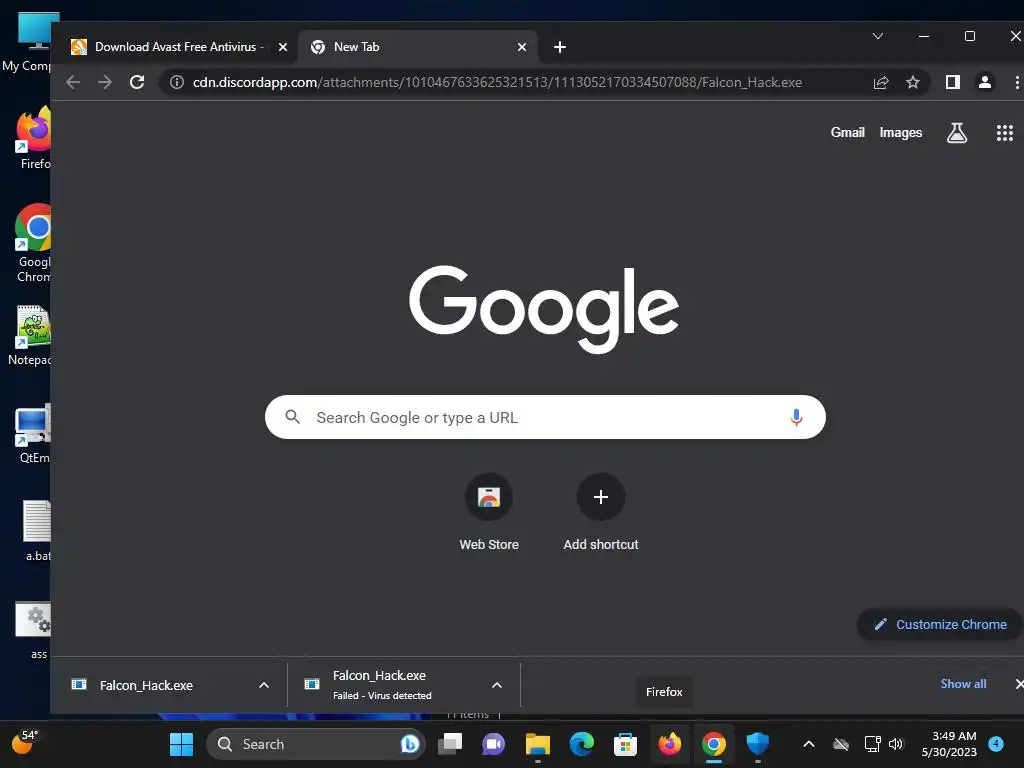
Task: Open Bing chat icon in taskbar search
Action: point(410,744)
